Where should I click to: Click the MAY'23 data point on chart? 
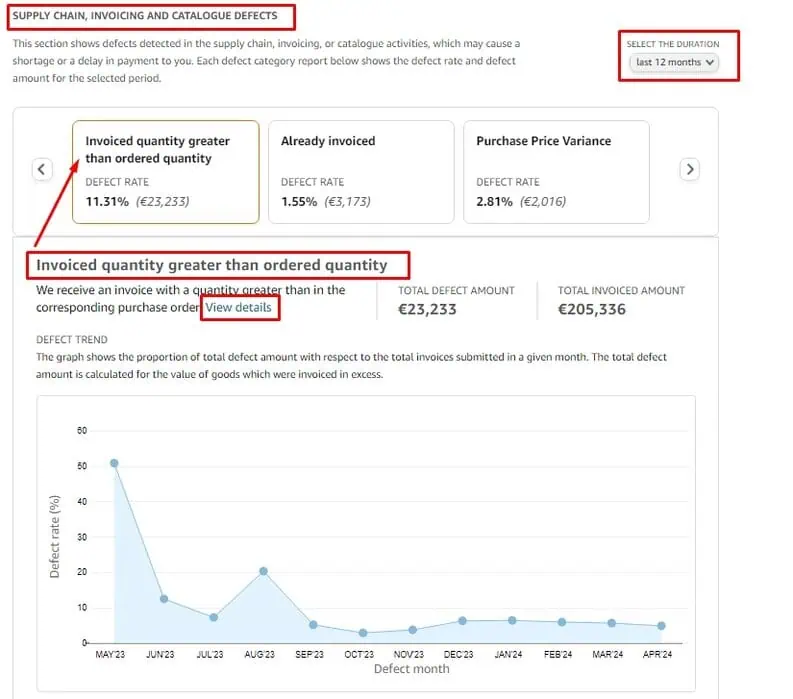114,463
